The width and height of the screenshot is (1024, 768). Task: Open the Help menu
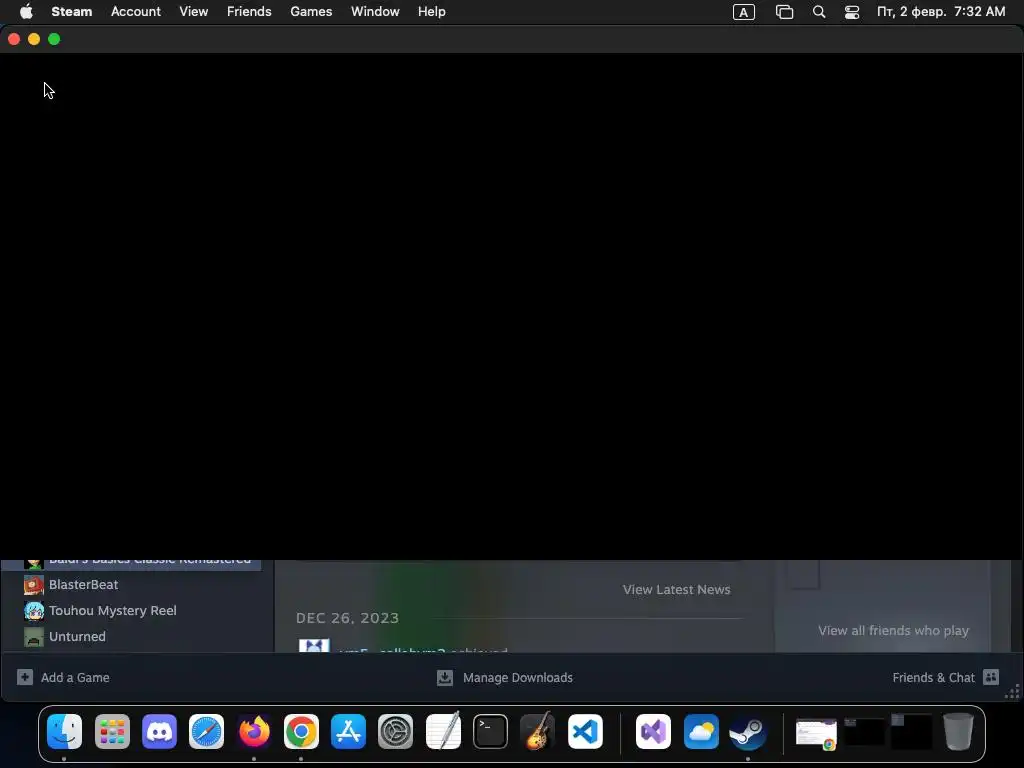click(432, 12)
